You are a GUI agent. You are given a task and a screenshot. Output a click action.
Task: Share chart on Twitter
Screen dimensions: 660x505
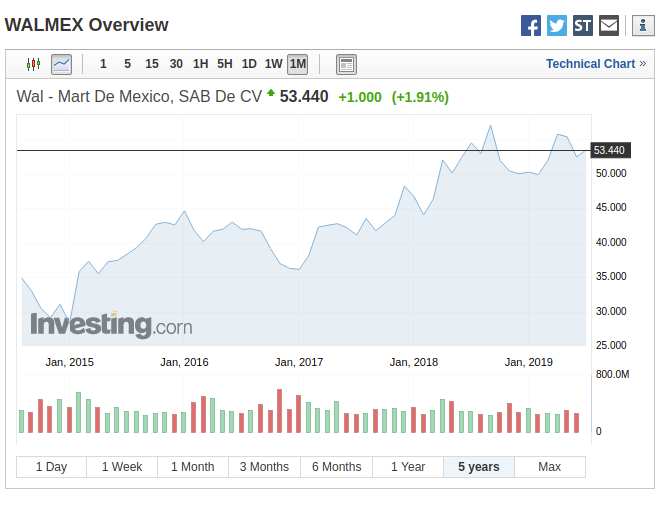pyautogui.click(x=556, y=26)
